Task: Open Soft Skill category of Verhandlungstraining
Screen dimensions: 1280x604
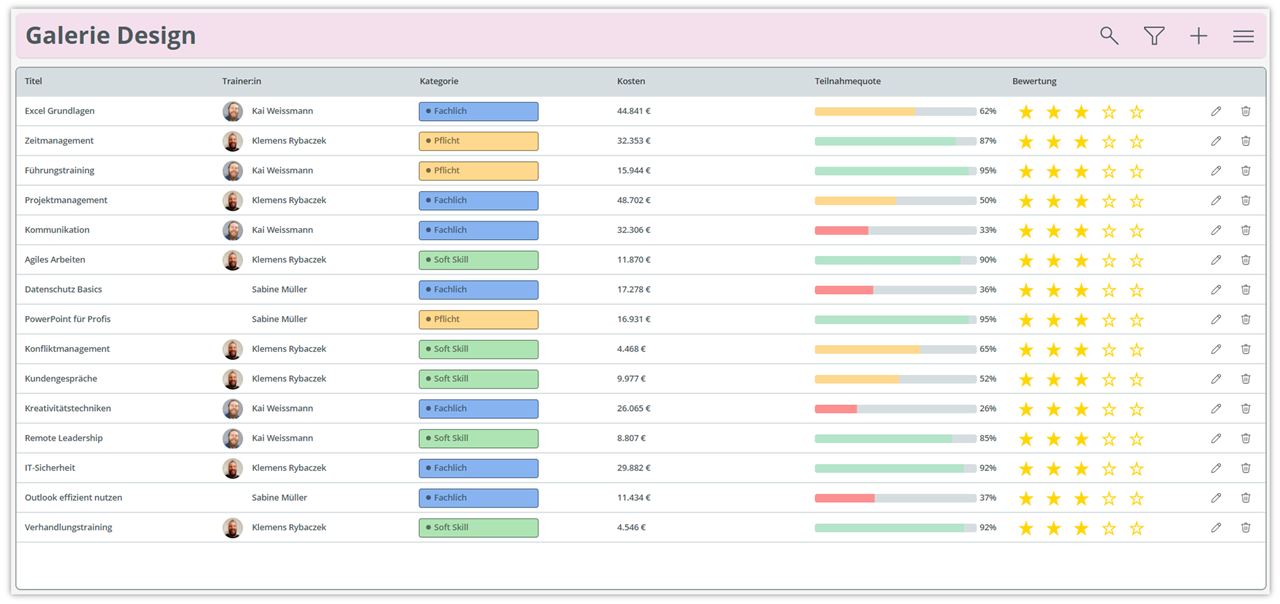Action: point(478,528)
